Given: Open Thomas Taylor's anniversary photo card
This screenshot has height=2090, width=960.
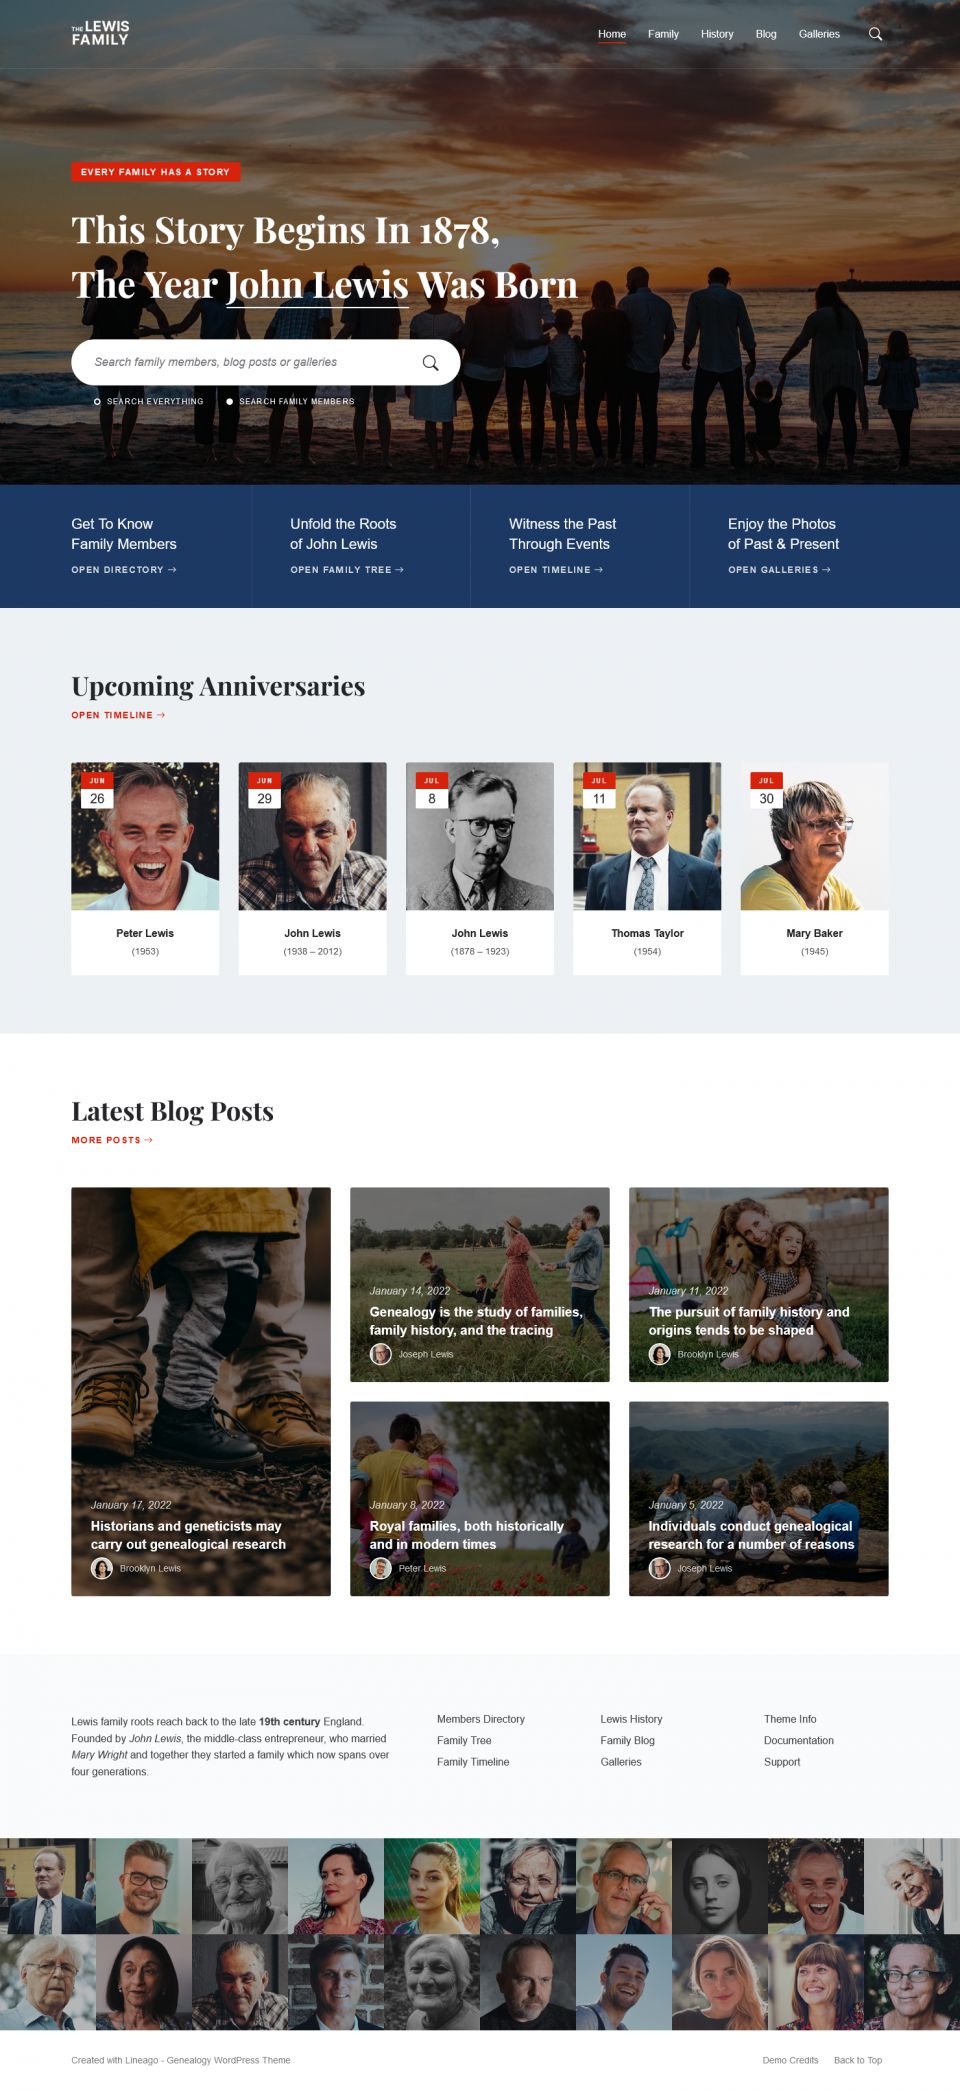Looking at the screenshot, I should click(x=647, y=868).
